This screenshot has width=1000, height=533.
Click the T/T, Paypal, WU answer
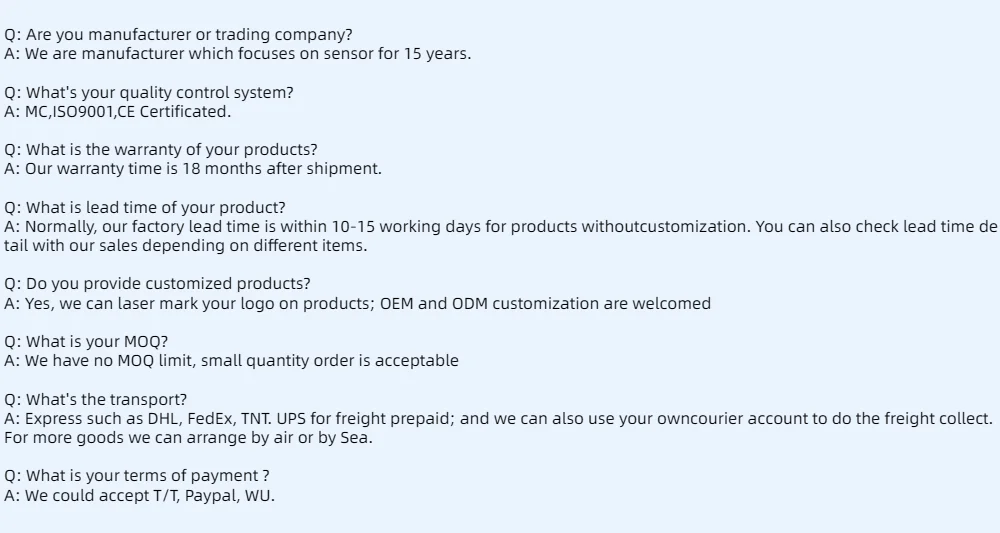point(140,496)
